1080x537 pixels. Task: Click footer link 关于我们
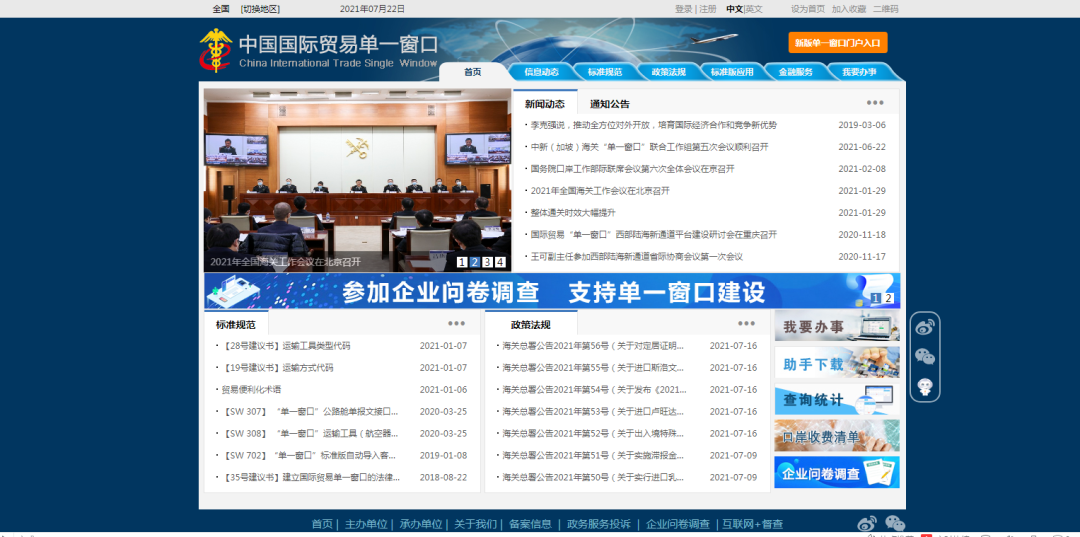475,524
